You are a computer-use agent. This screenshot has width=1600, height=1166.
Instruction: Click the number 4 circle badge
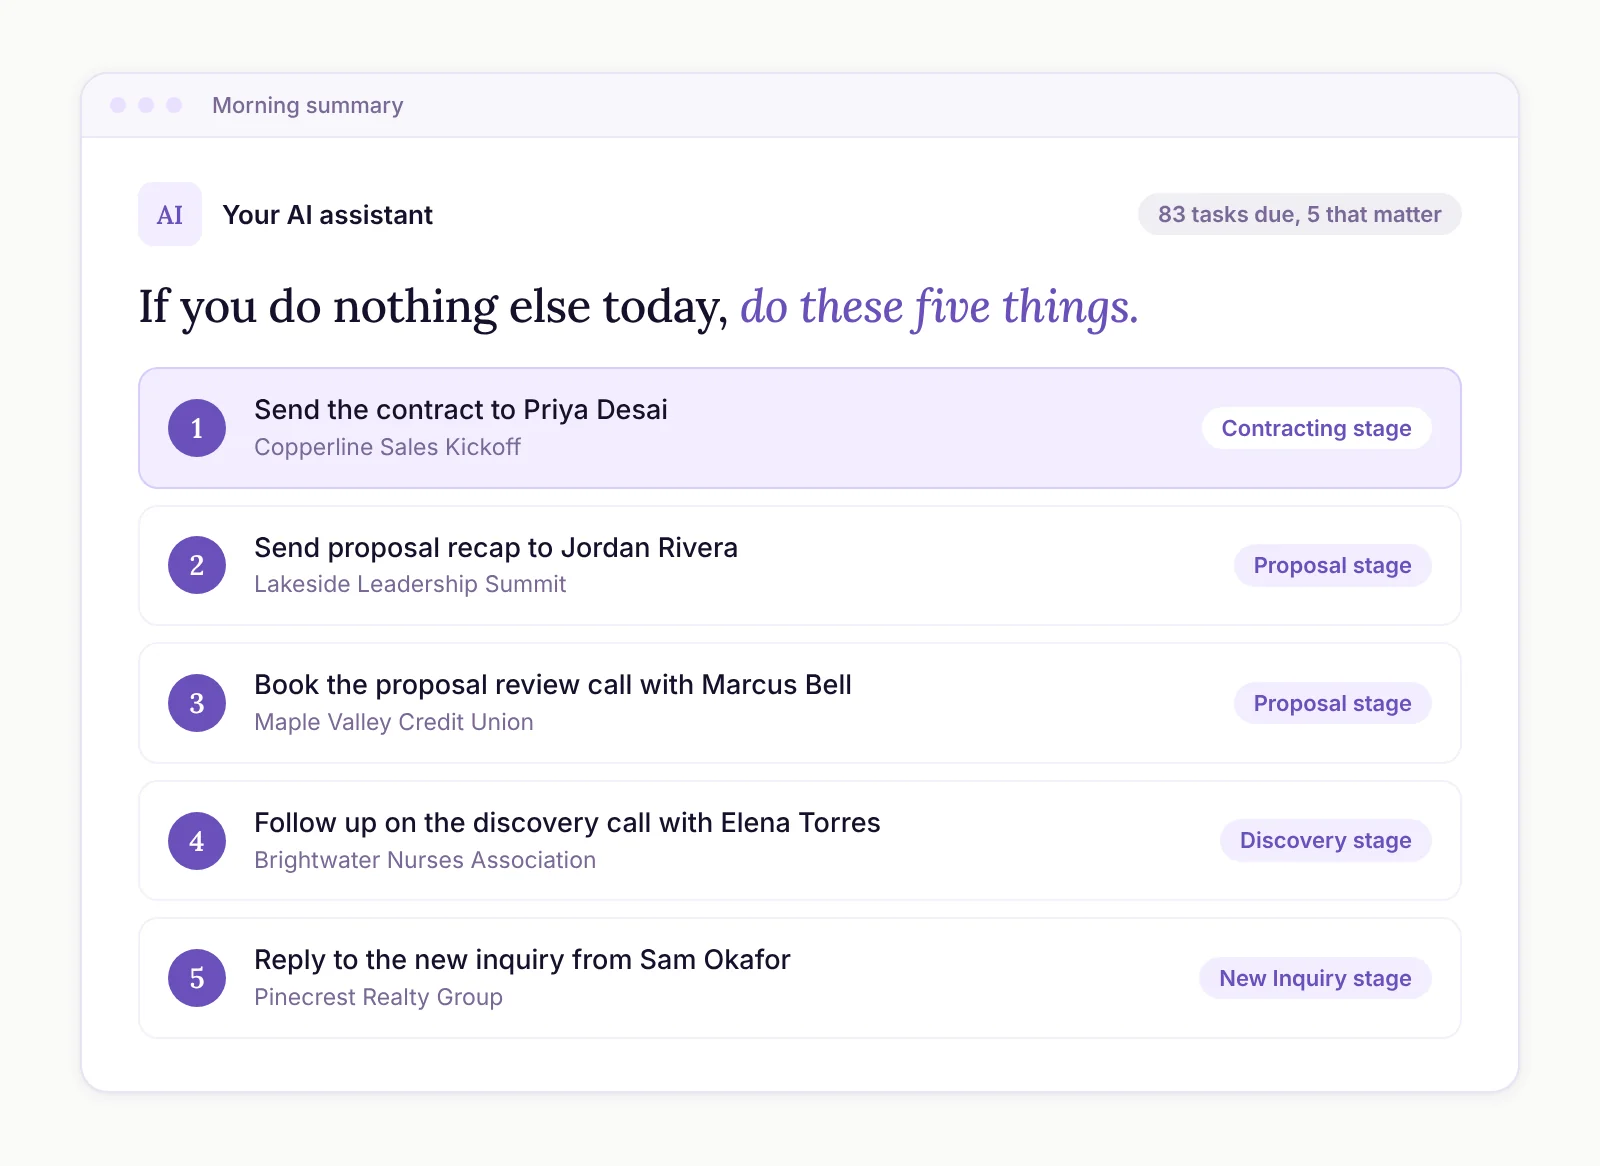click(197, 841)
